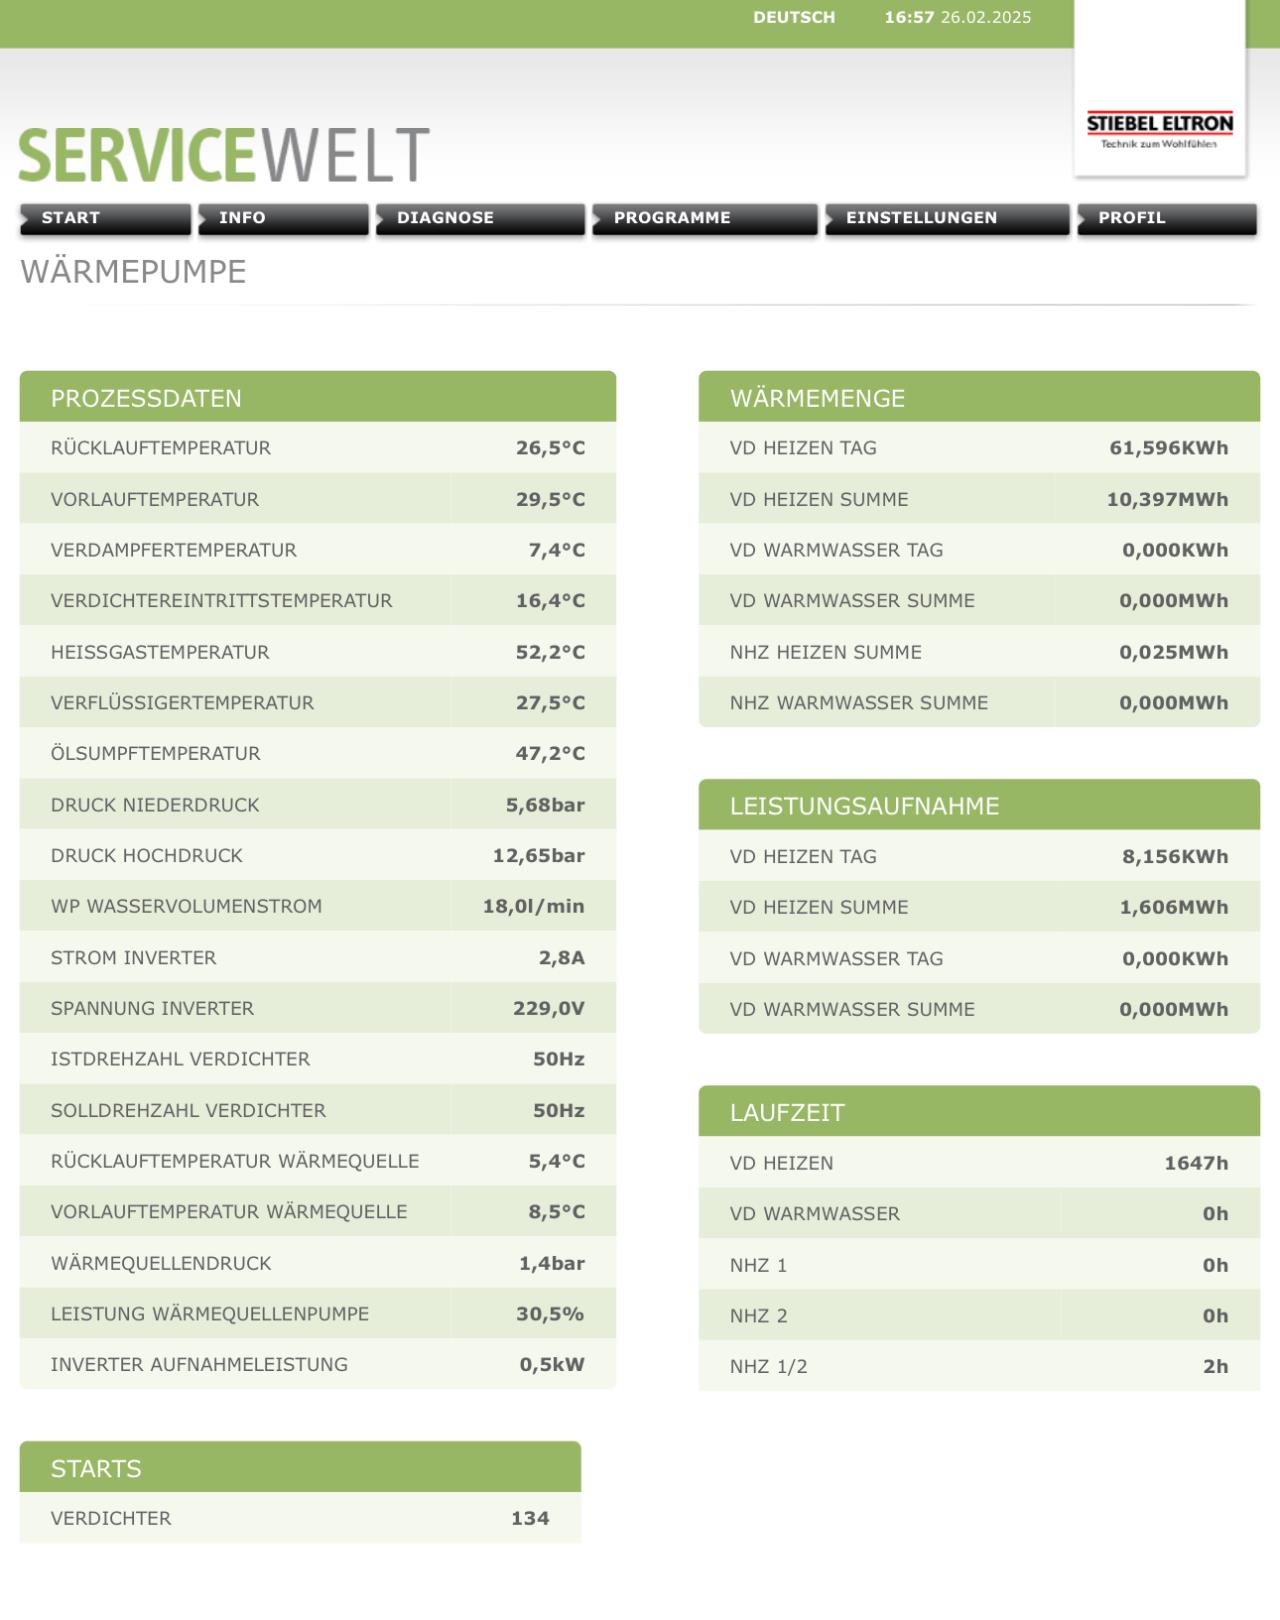The height and width of the screenshot is (1620, 1280).
Task: Click the Stiebel Eltron logo
Action: 1160,128
